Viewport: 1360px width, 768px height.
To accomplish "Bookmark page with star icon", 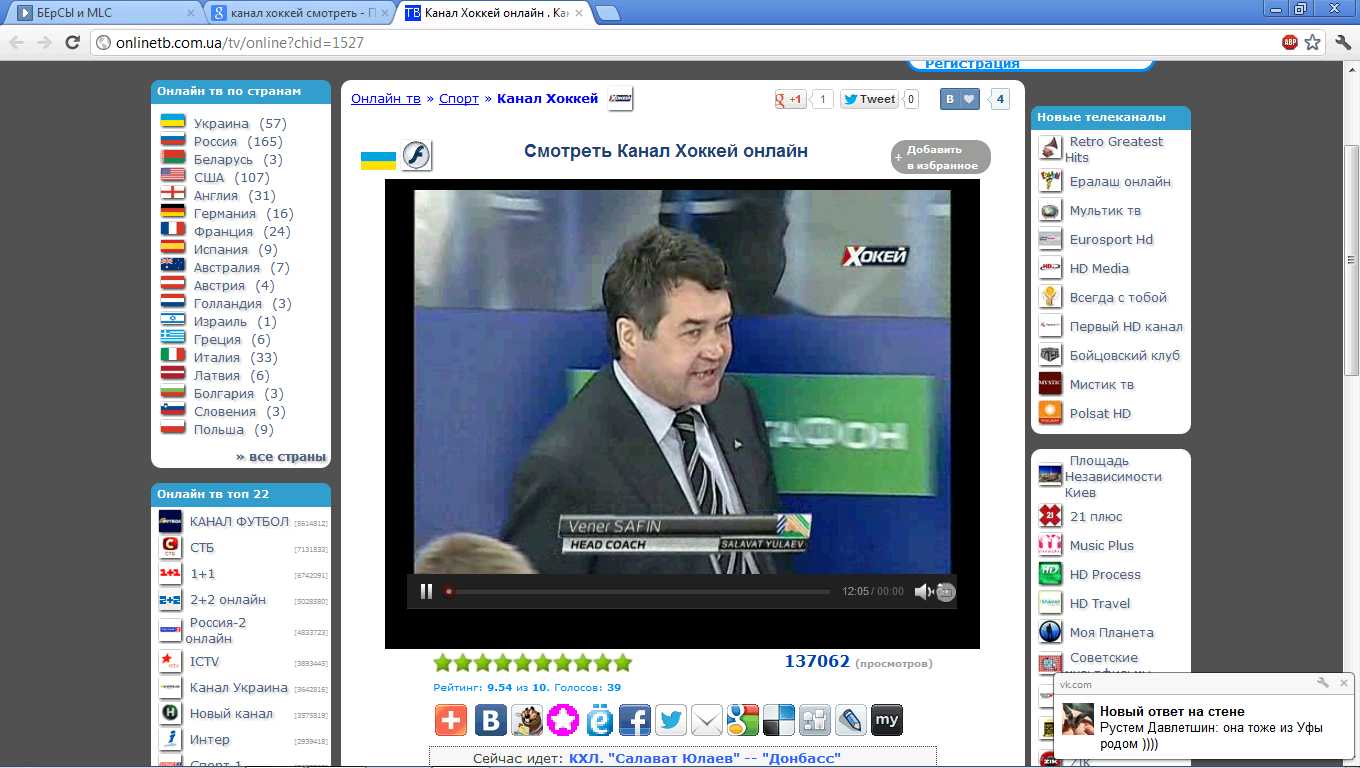I will click(1313, 42).
